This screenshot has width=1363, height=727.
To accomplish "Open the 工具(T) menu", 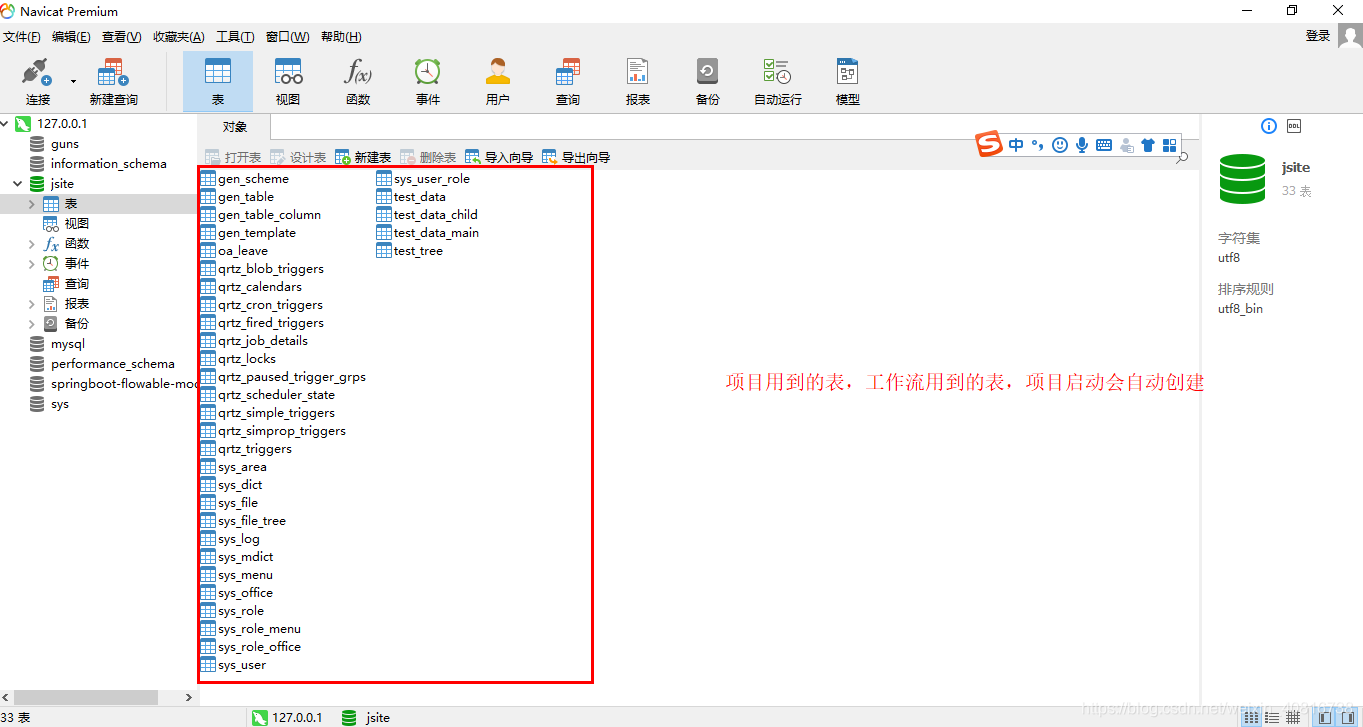I will point(235,37).
